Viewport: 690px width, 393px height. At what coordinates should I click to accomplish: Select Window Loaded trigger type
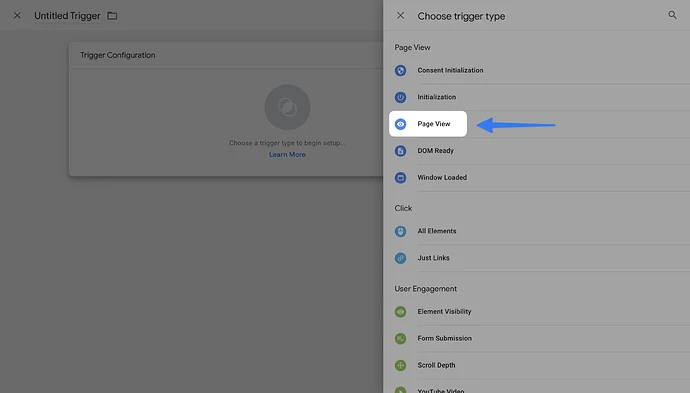[442, 178]
